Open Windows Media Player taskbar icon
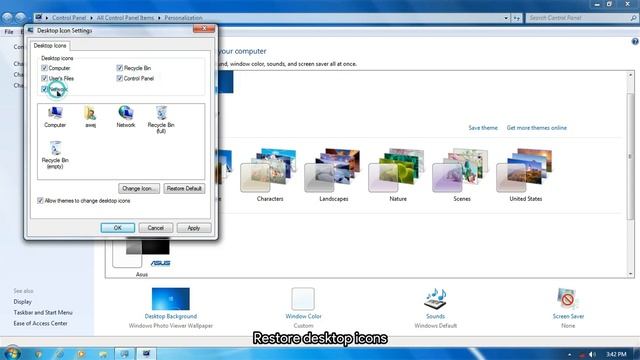Screen dimensions: 640x360 81,354
